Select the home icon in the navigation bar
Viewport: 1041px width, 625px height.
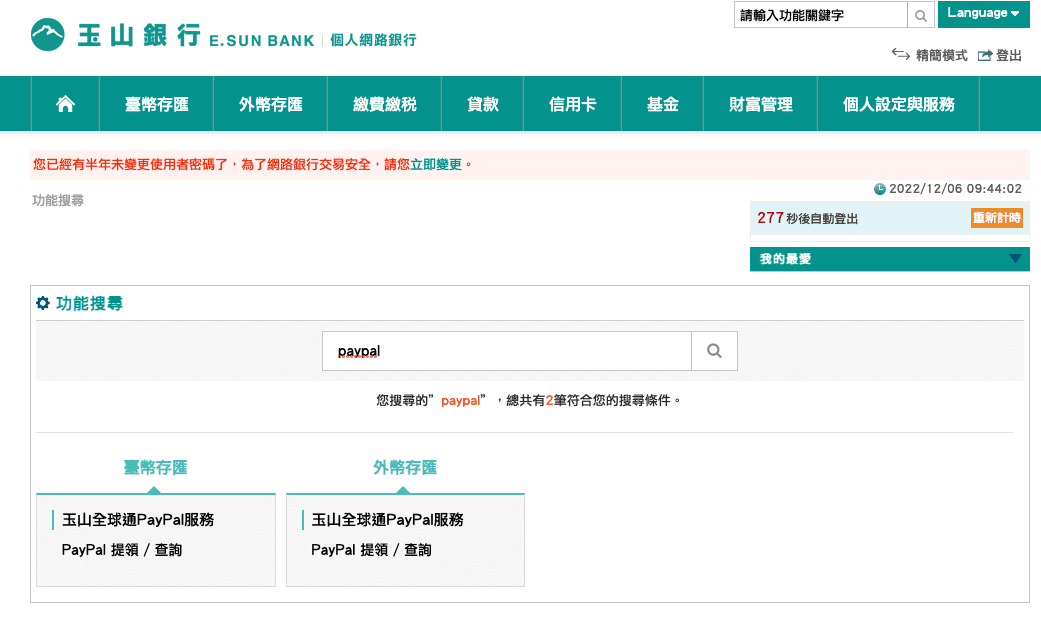(64, 103)
